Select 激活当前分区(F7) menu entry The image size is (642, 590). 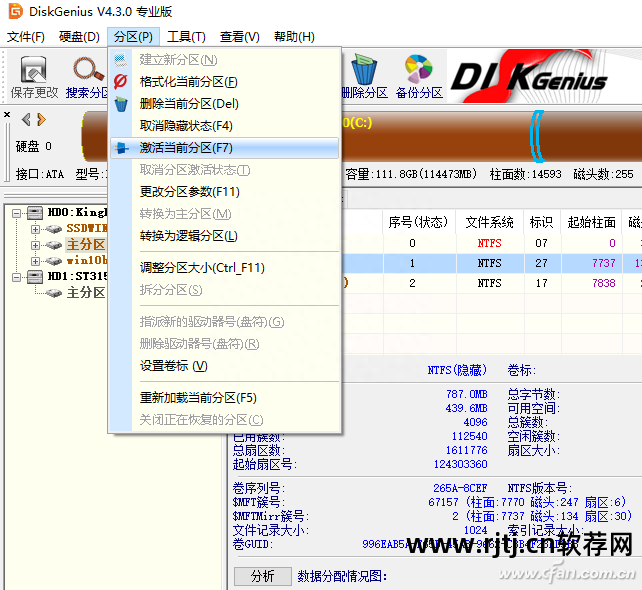coord(224,148)
